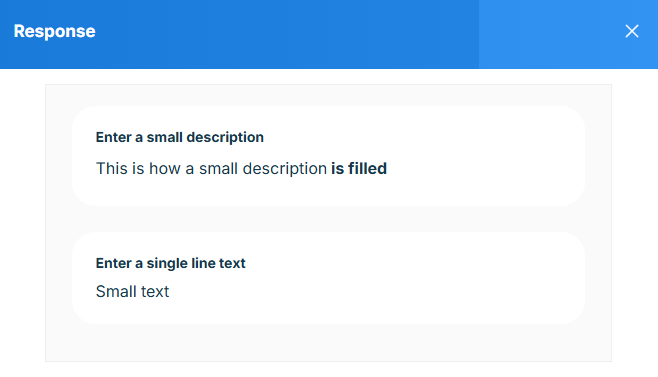The image size is (658, 377).
Task: Click the gray panel gap between both cards
Action: [328, 219]
